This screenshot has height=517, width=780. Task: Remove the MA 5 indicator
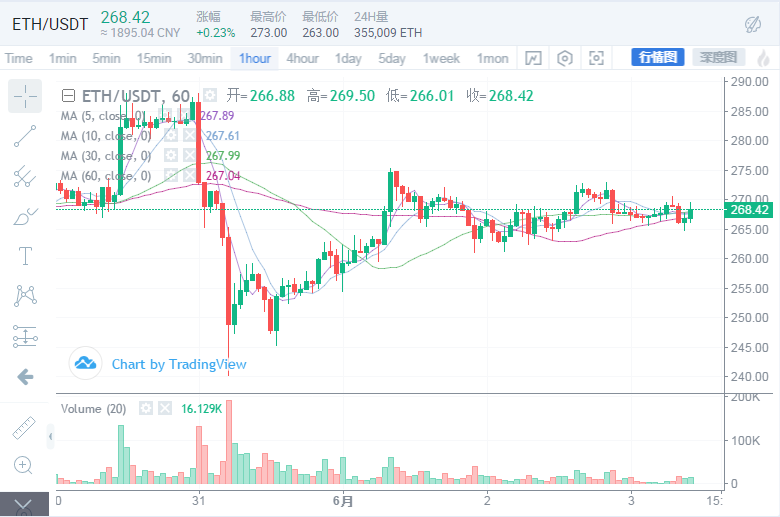point(188,116)
